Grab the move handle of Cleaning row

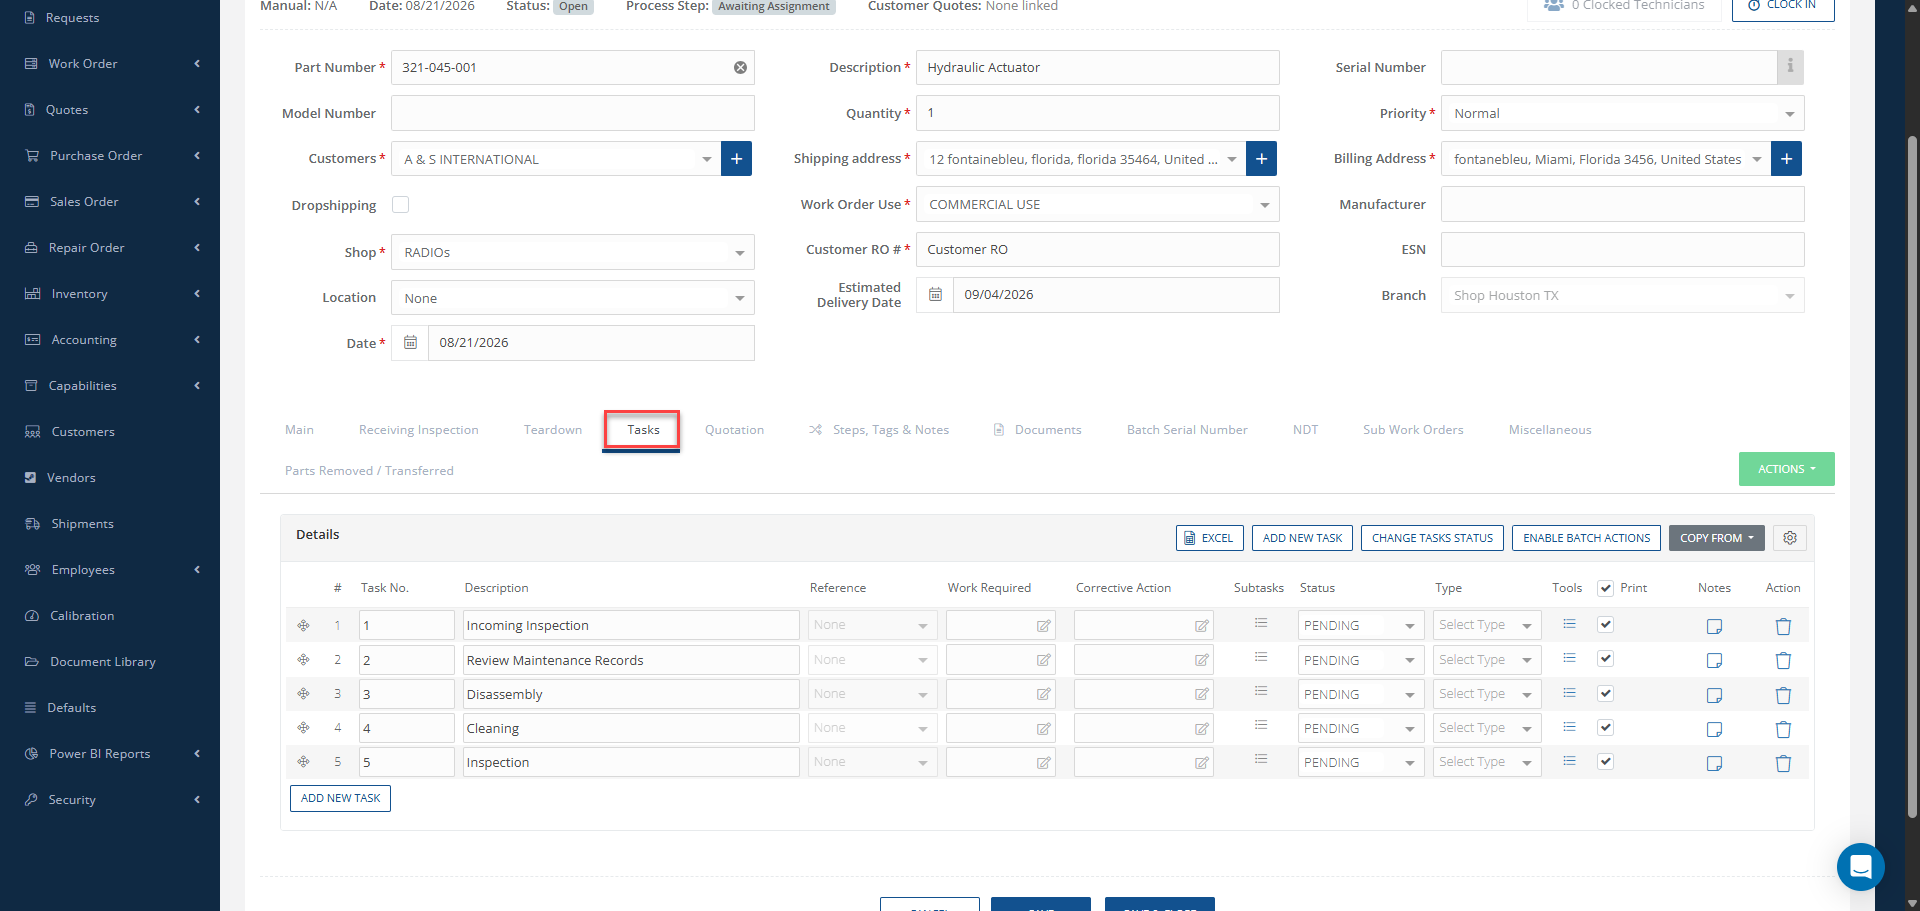coord(303,728)
